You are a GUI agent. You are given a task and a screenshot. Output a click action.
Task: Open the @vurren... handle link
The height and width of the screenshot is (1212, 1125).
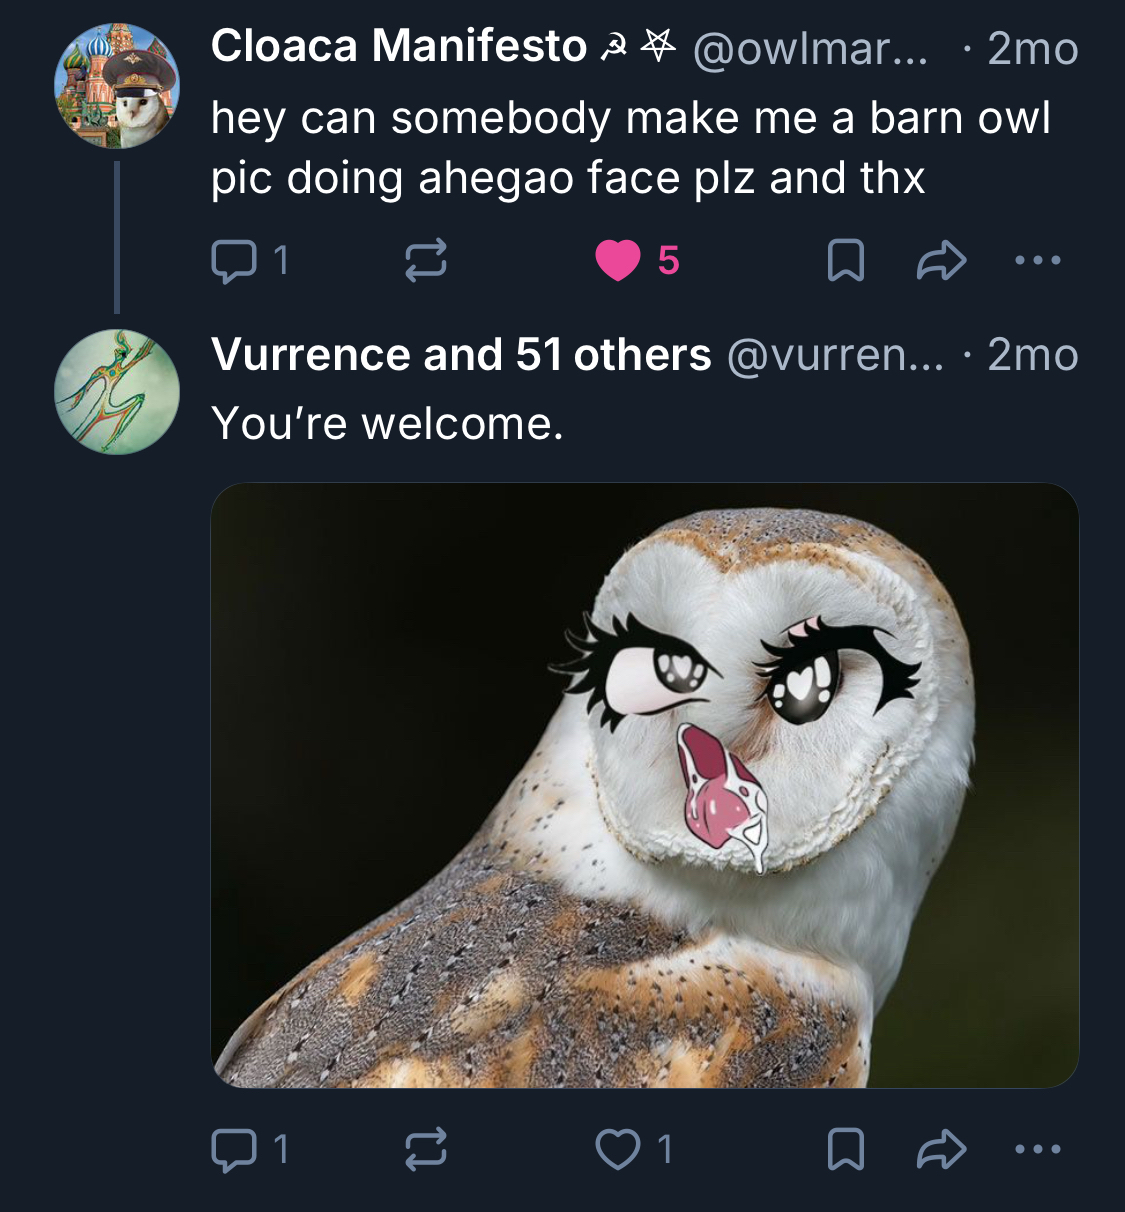[x=835, y=355]
